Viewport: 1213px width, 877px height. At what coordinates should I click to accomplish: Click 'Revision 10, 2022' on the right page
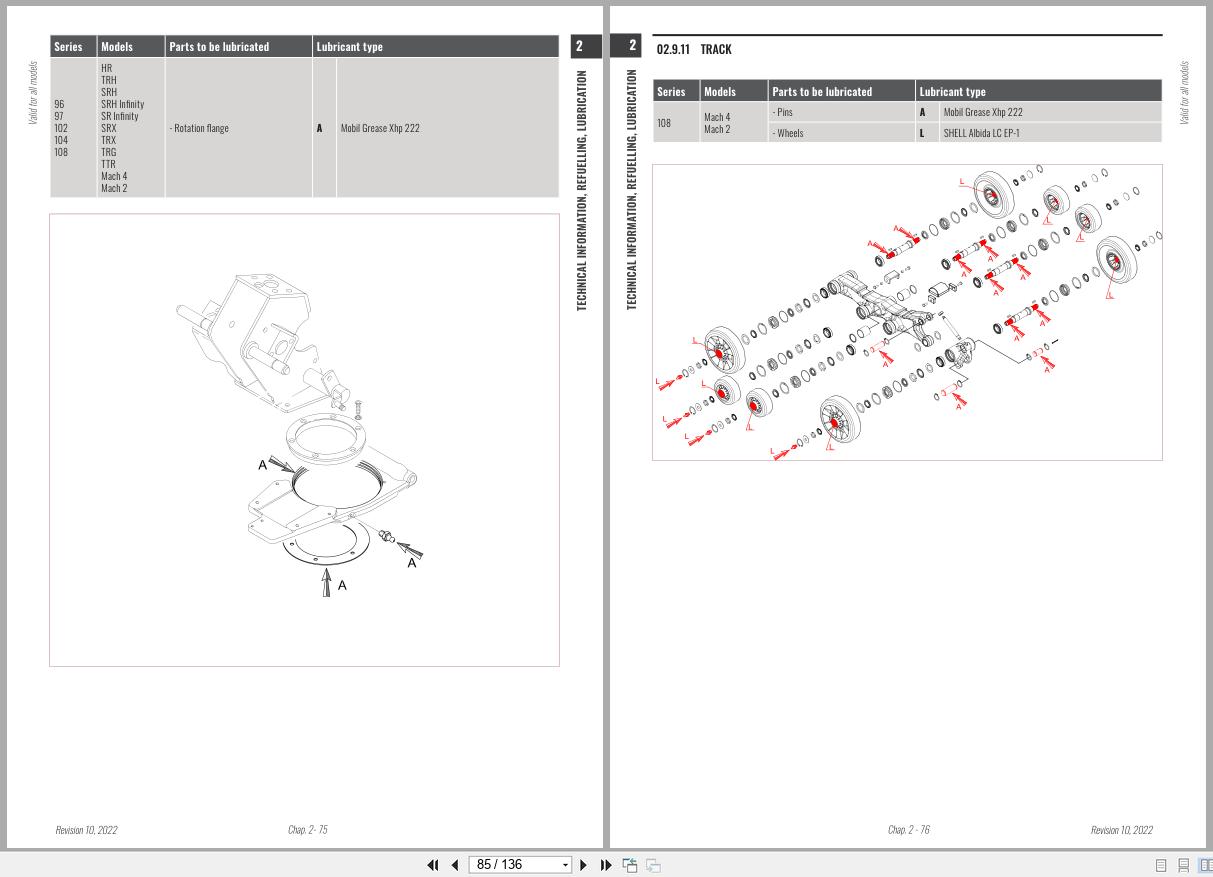click(1121, 830)
